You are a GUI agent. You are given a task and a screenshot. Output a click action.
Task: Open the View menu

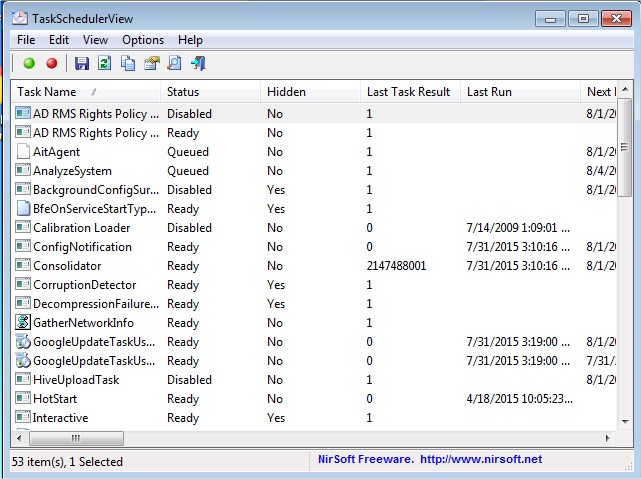95,40
